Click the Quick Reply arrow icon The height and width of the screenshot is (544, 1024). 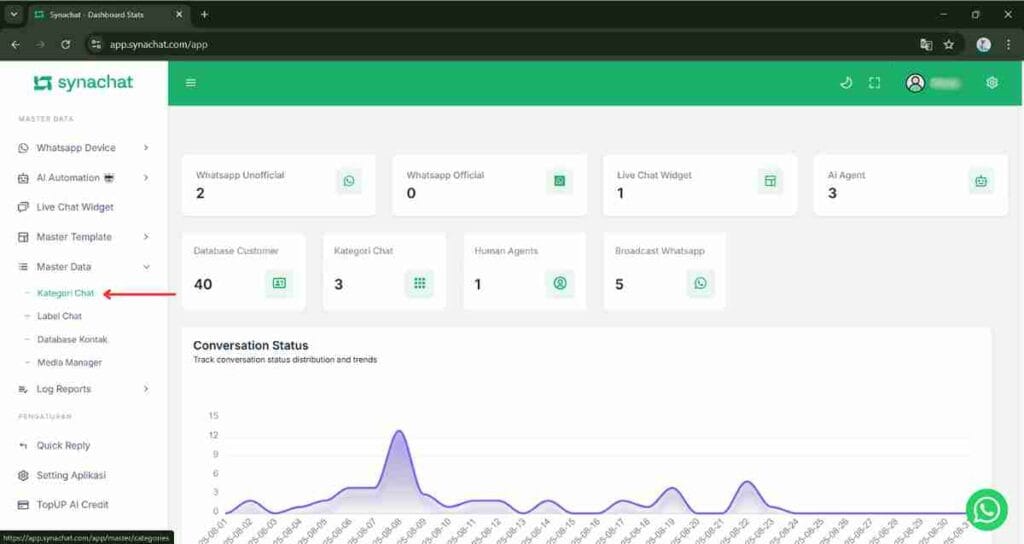(x=23, y=445)
